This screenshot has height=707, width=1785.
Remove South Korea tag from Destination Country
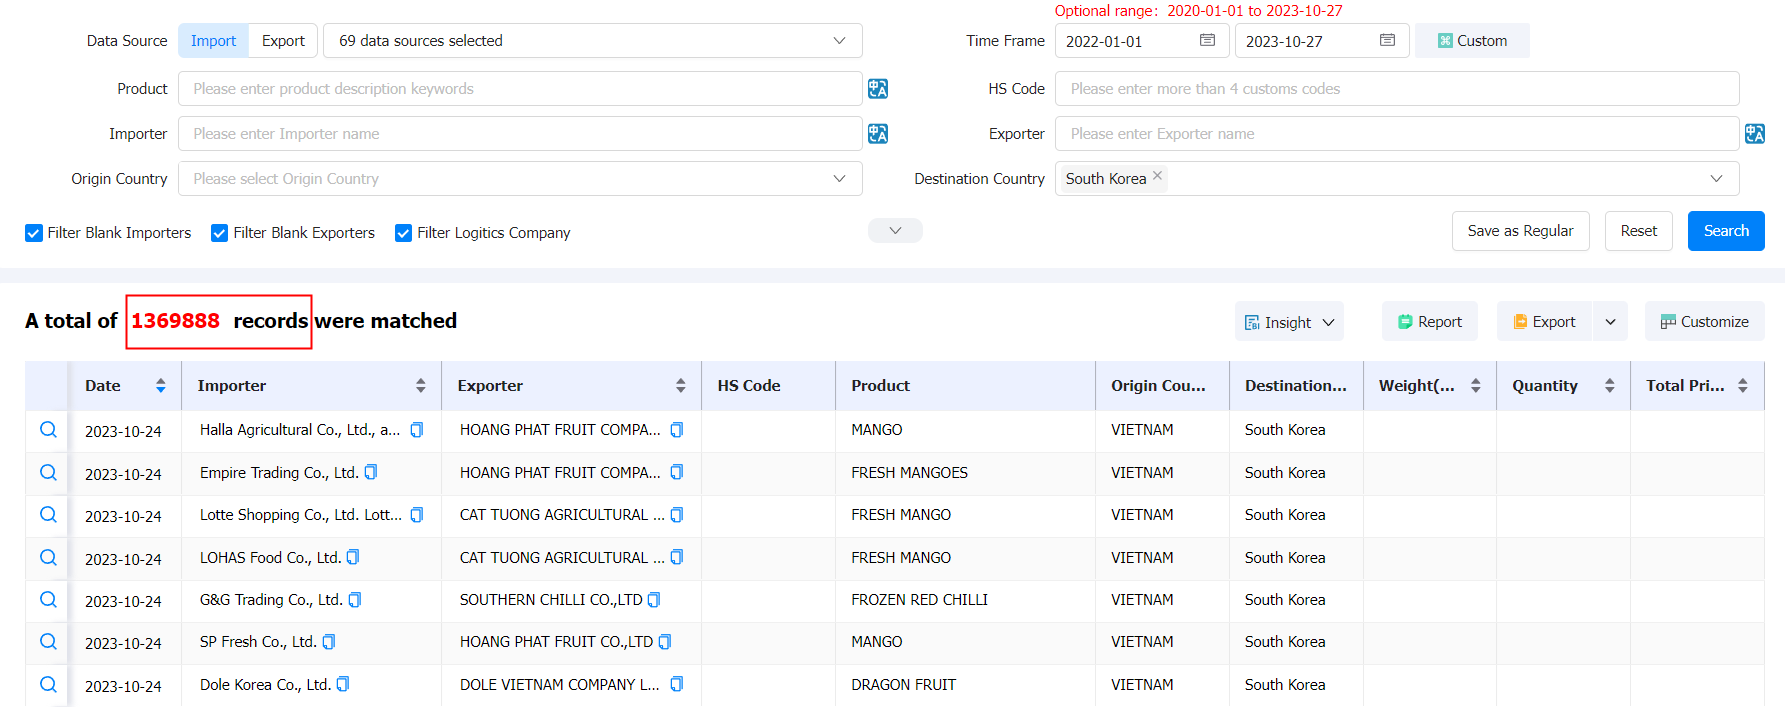click(x=1157, y=176)
